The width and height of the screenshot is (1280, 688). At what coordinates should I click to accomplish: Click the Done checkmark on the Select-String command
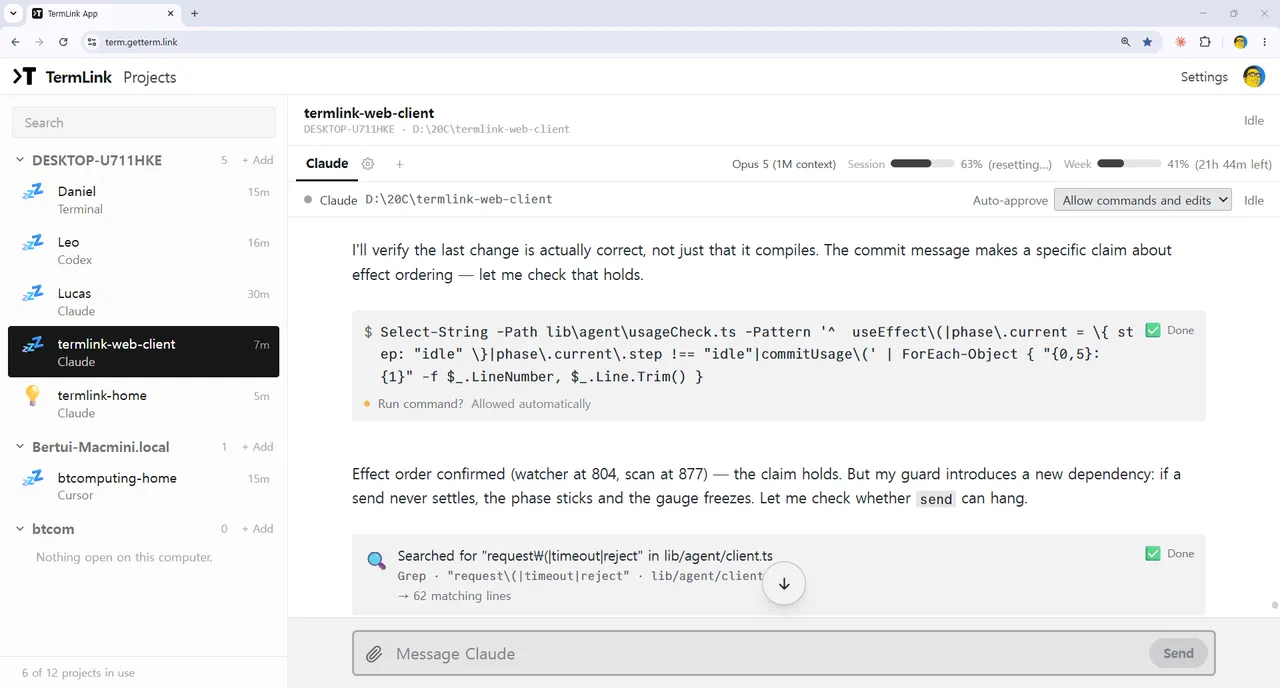click(x=1153, y=330)
